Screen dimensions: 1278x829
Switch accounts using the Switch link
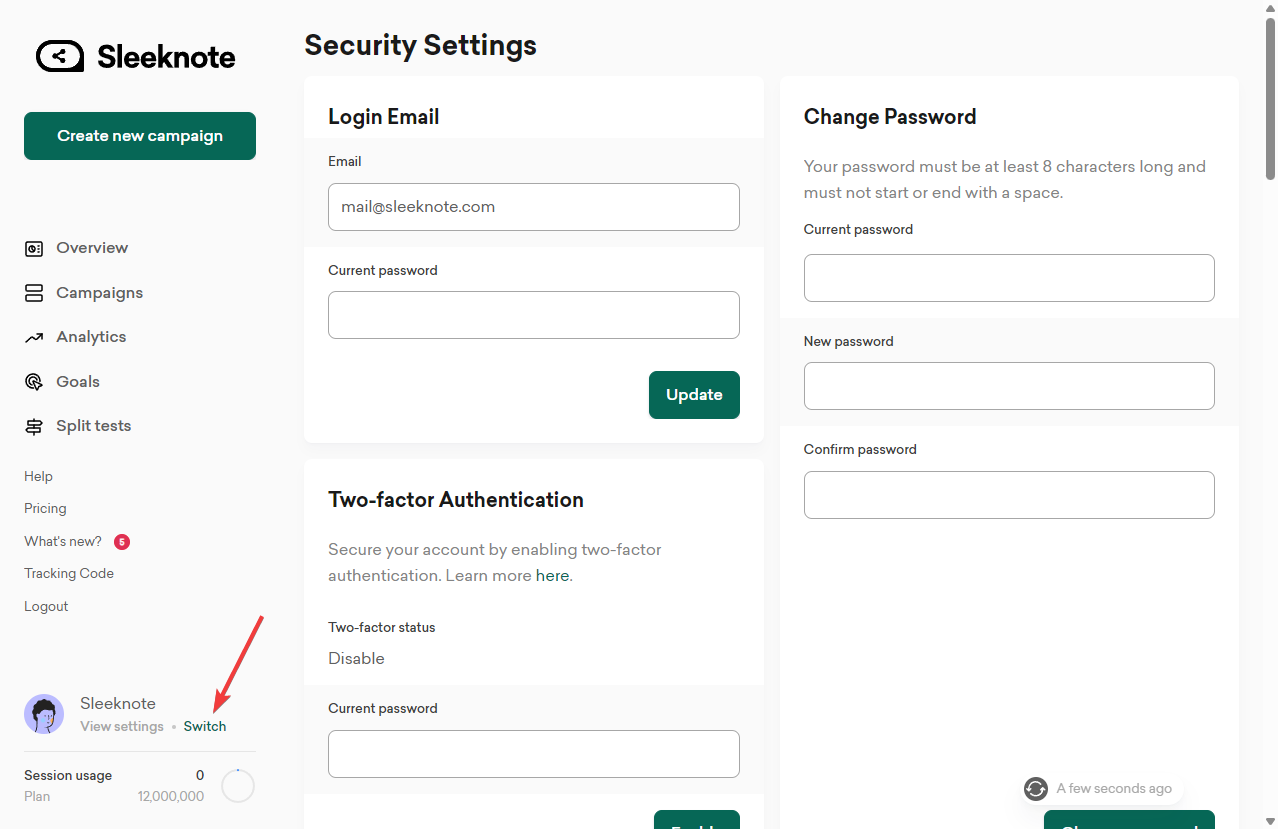[205, 727]
